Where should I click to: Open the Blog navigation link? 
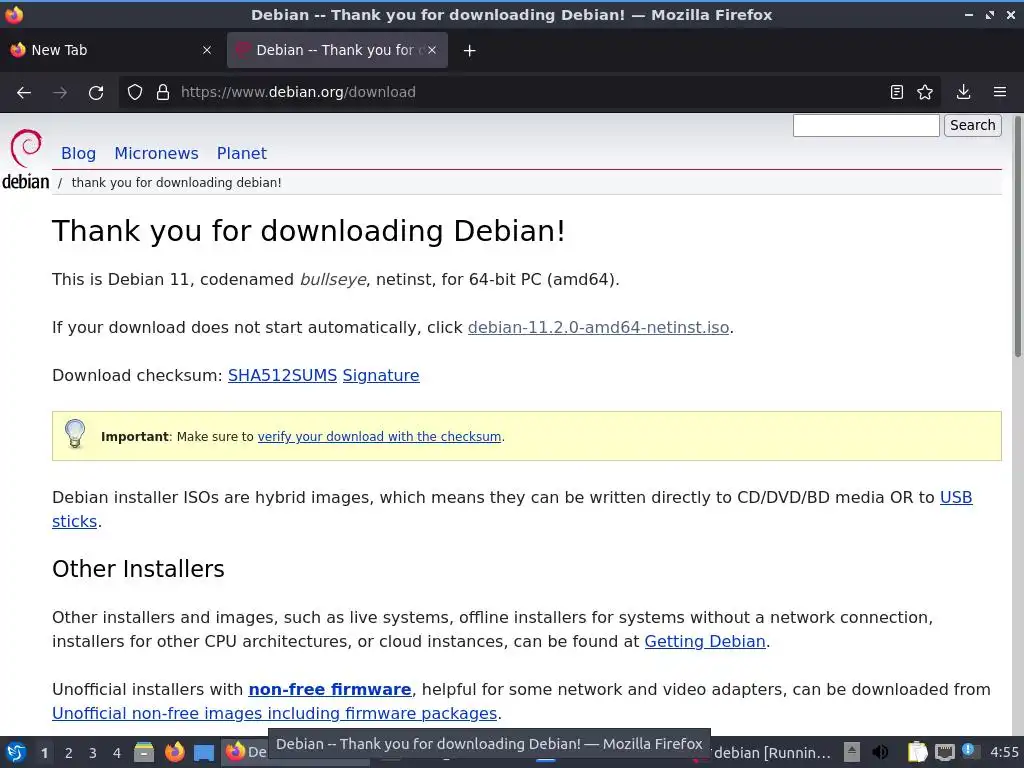coord(78,153)
